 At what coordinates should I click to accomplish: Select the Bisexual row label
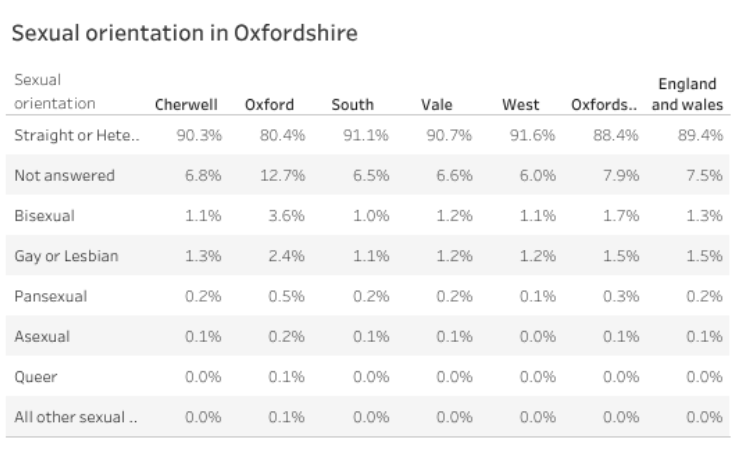click(46, 216)
